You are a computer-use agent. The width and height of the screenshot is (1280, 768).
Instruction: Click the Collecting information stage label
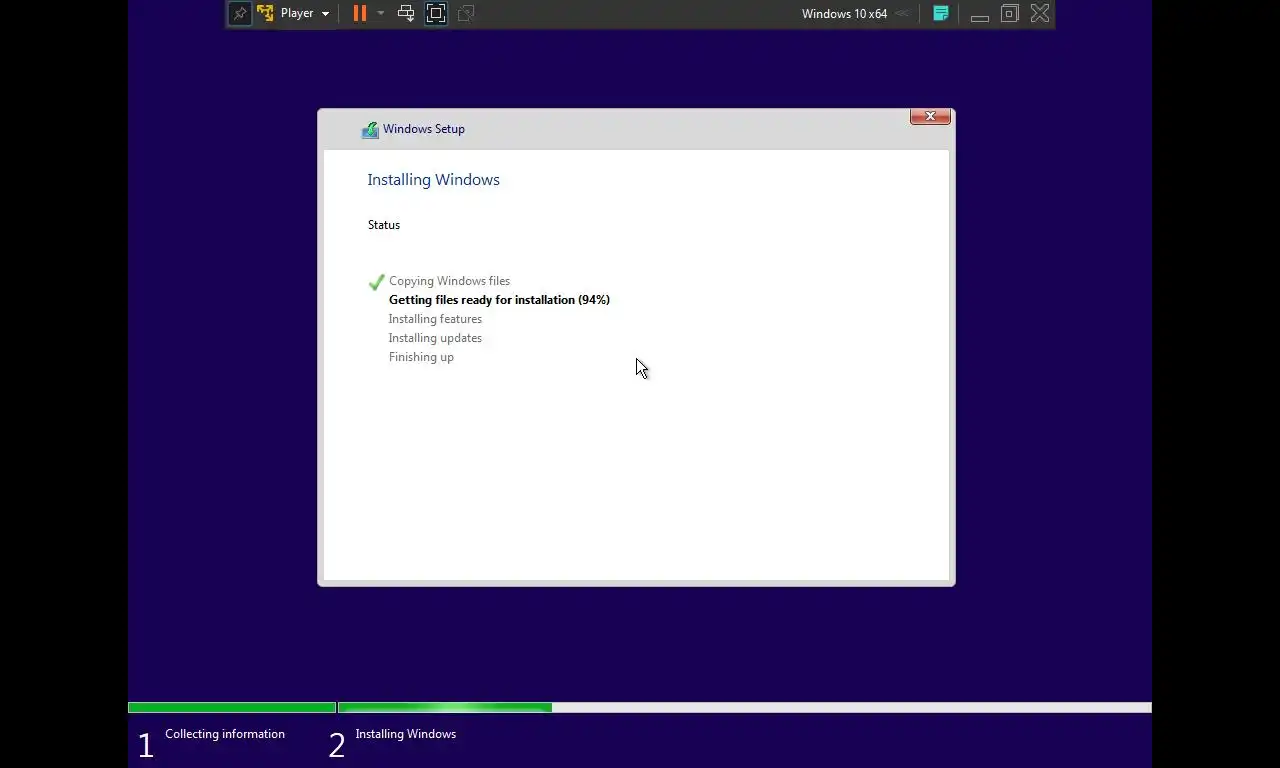tap(225, 734)
